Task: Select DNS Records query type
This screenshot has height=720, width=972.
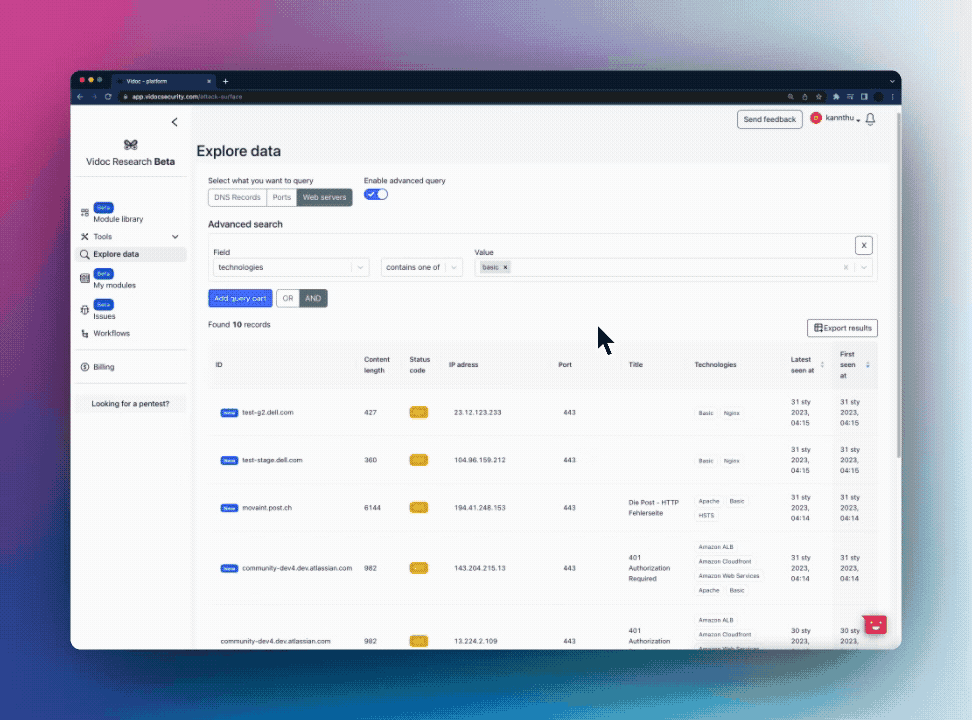Action: click(x=237, y=197)
